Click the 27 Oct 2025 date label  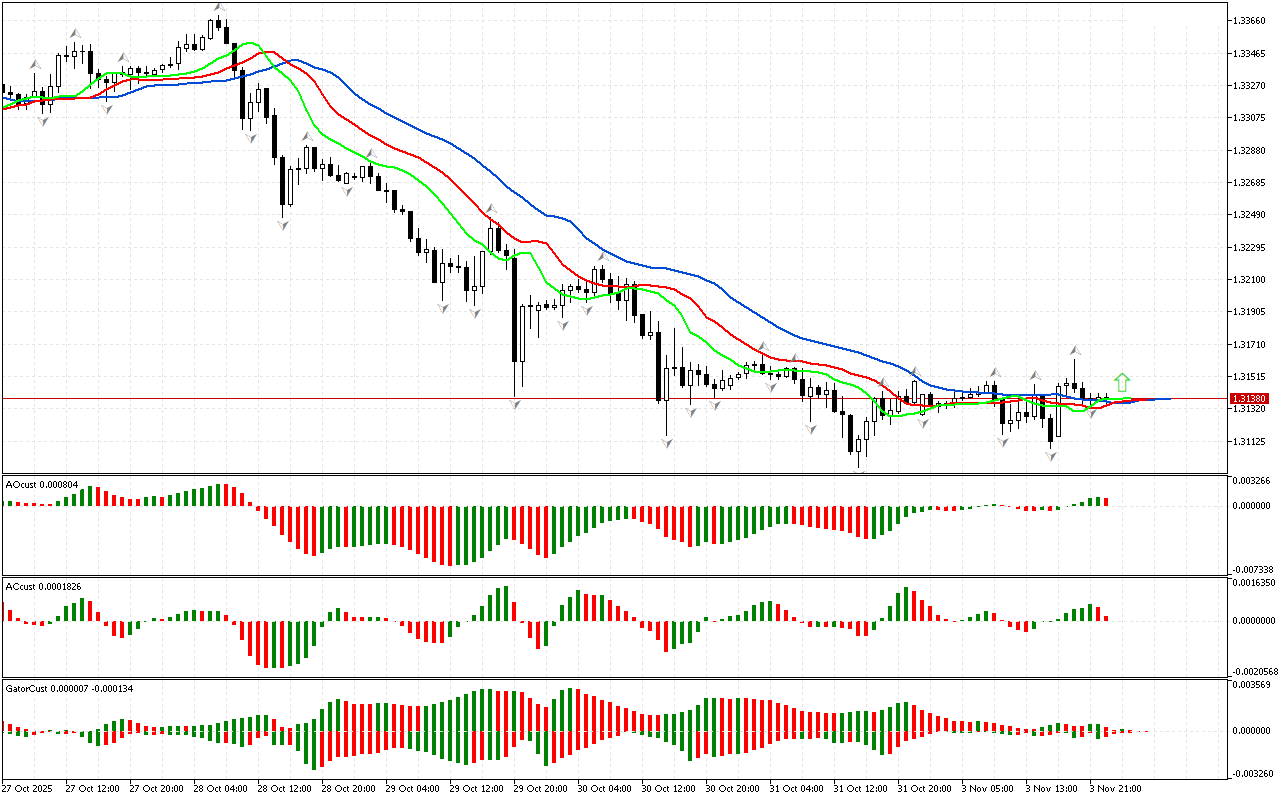point(27,789)
